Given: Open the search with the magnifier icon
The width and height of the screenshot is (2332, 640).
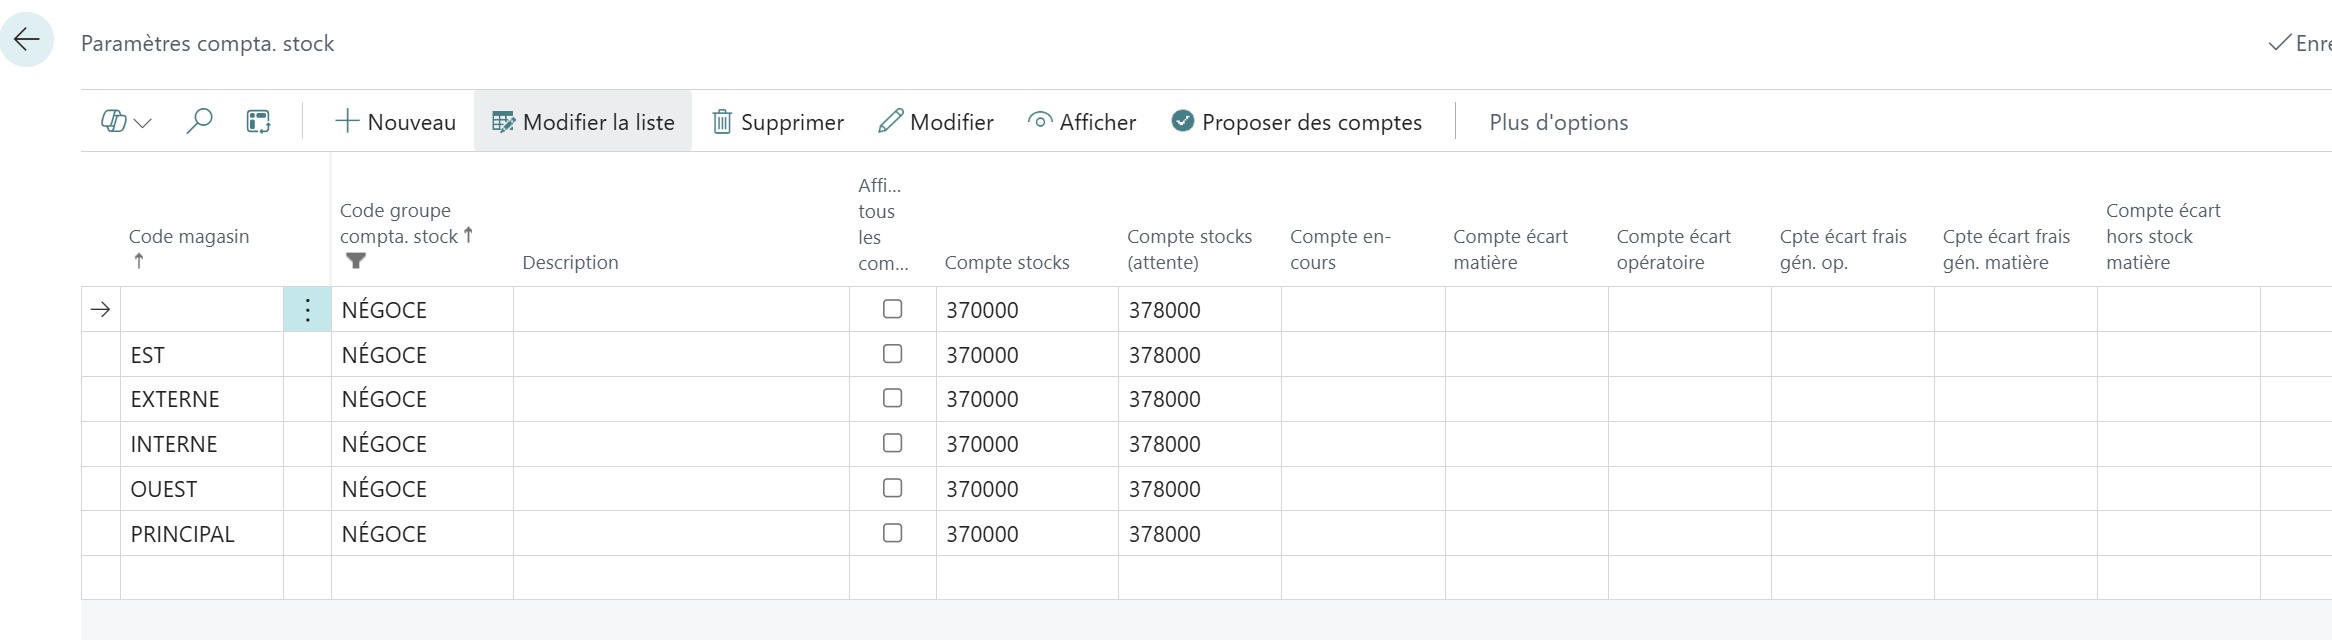Looking at the screenshot, I should [x=200, y=121].
